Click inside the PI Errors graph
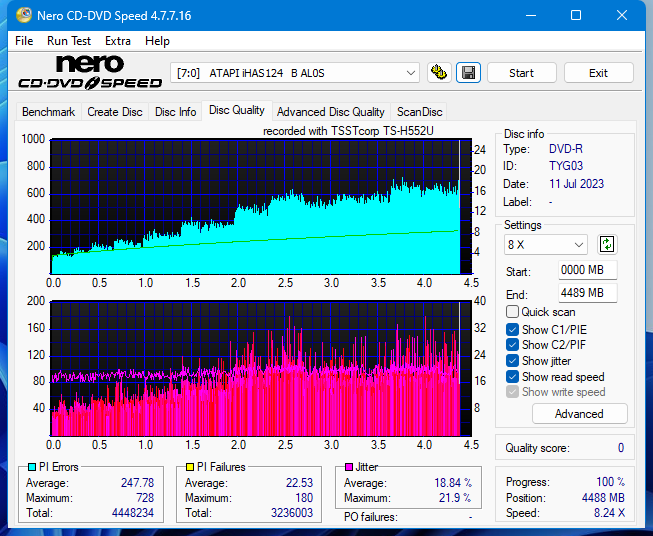Screen dimensions: 653x536 [x=261, y=207]
